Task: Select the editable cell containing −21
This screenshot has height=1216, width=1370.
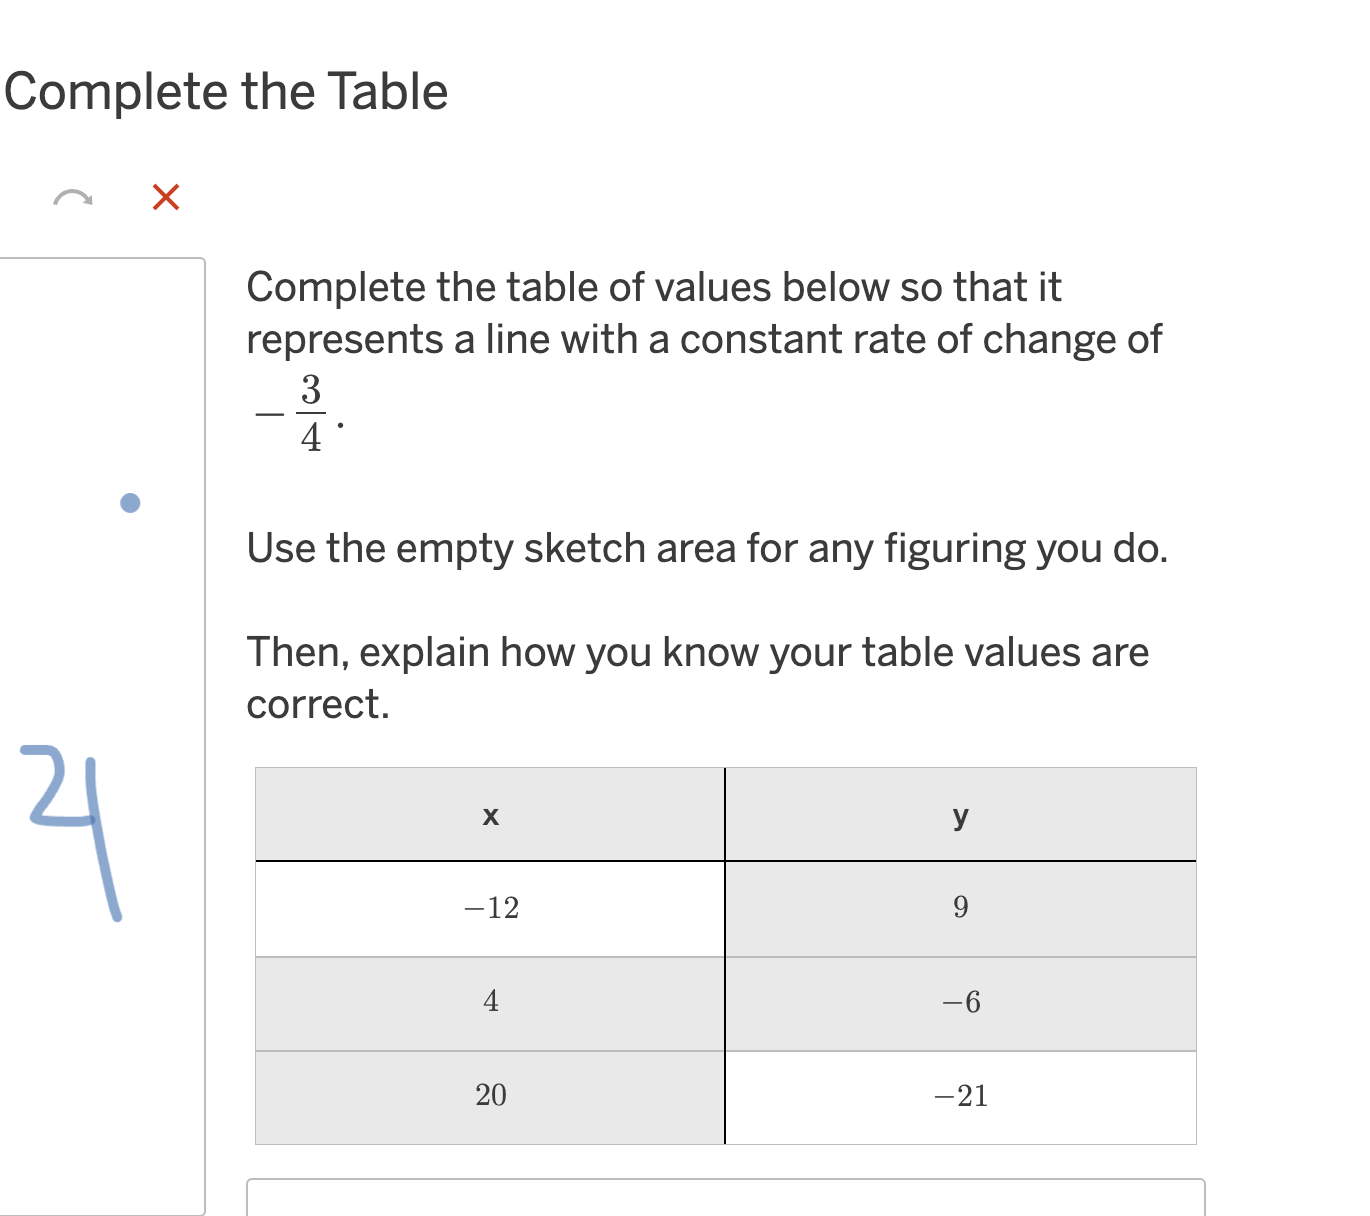Action: tap(961, 1097)
